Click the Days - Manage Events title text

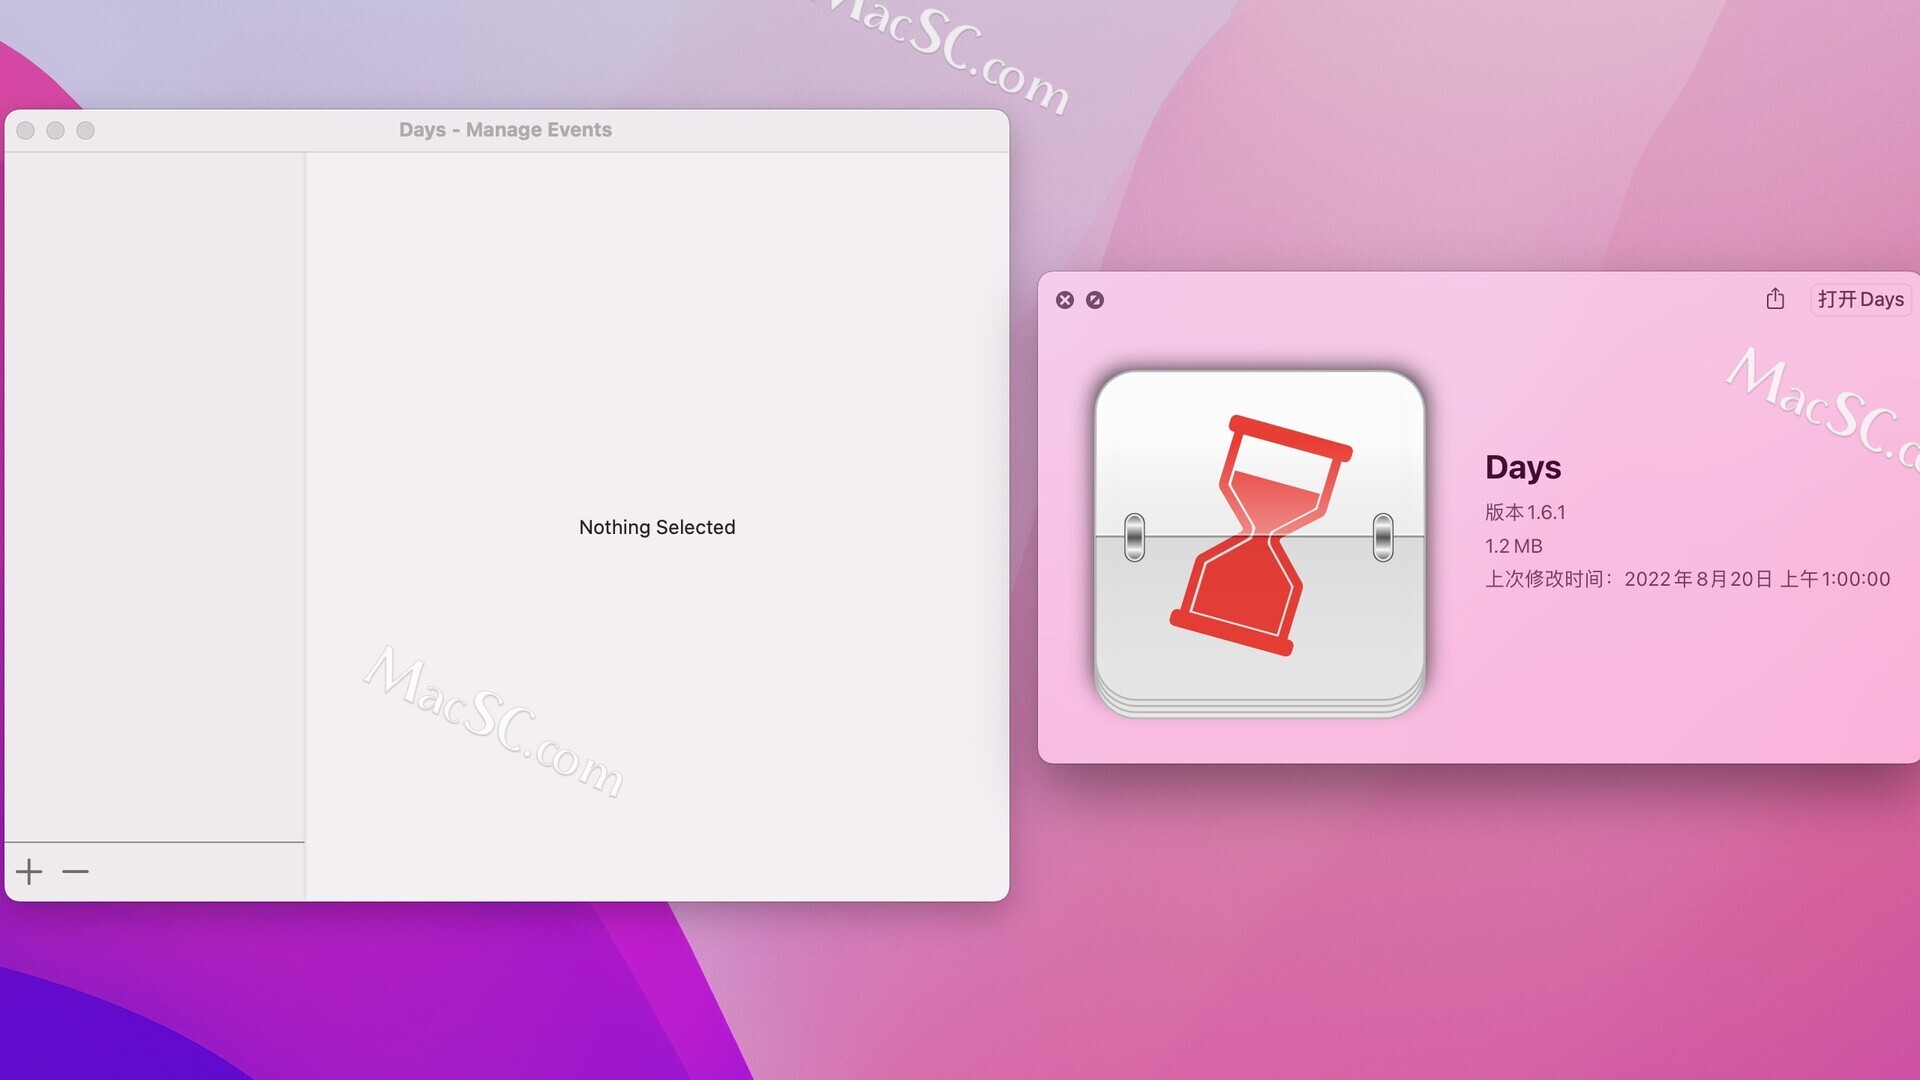[x=505, y=130]
